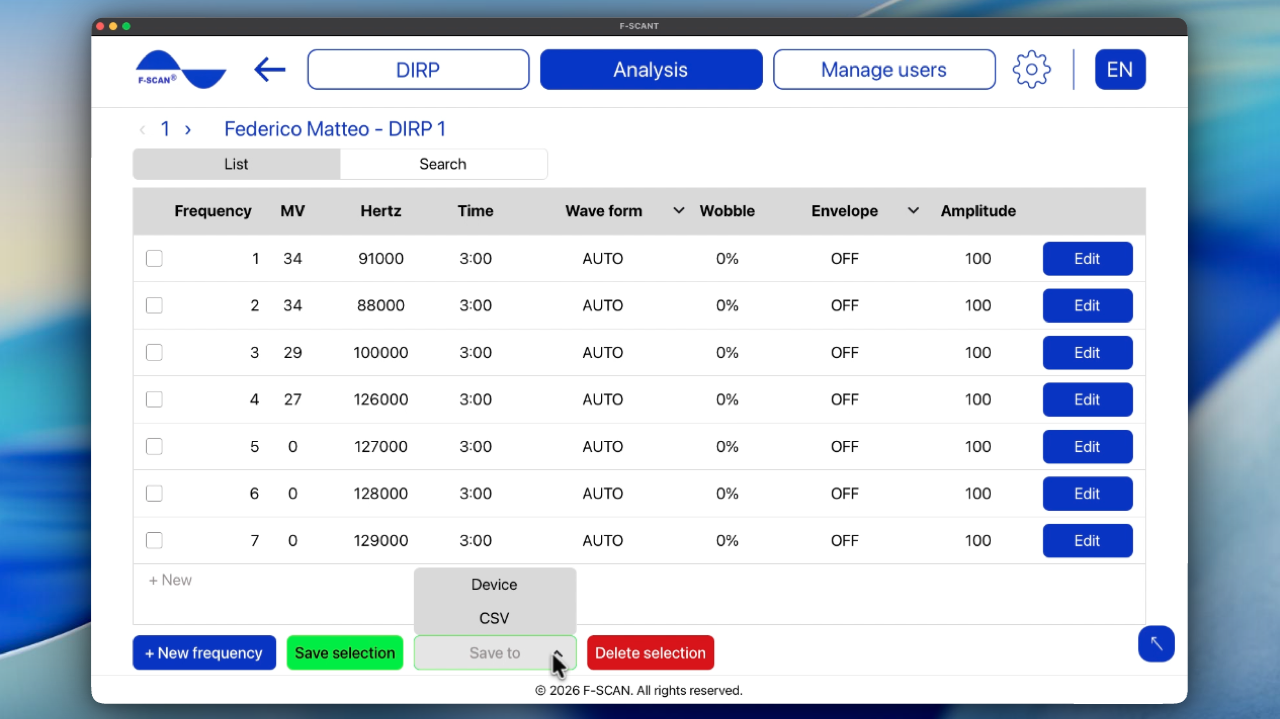Click the red Delete selection button

coord(650,653)
